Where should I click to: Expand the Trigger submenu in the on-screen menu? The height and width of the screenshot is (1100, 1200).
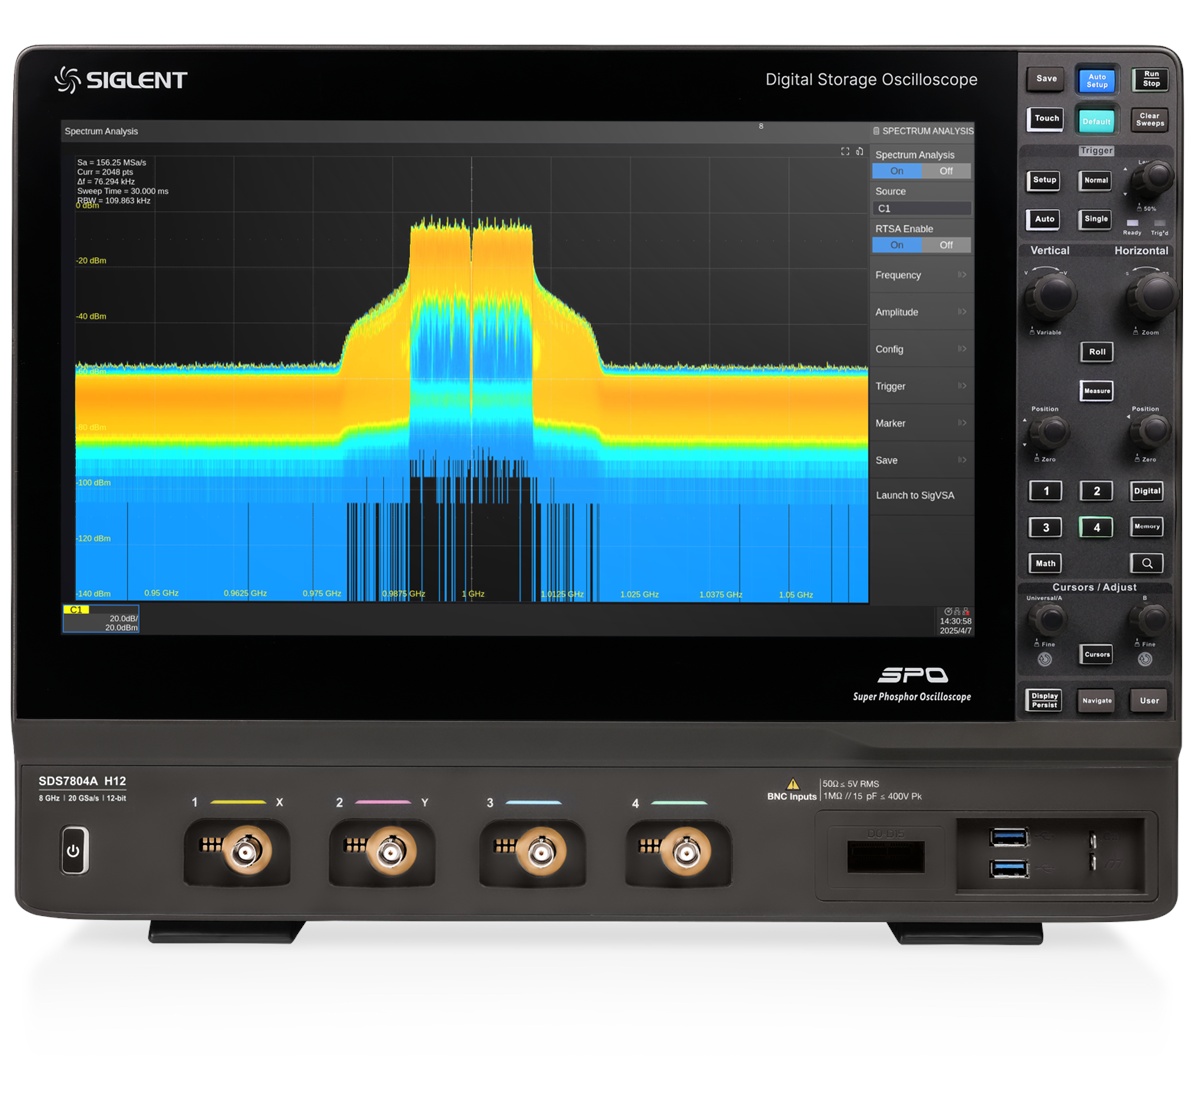[x=921, y=386]
